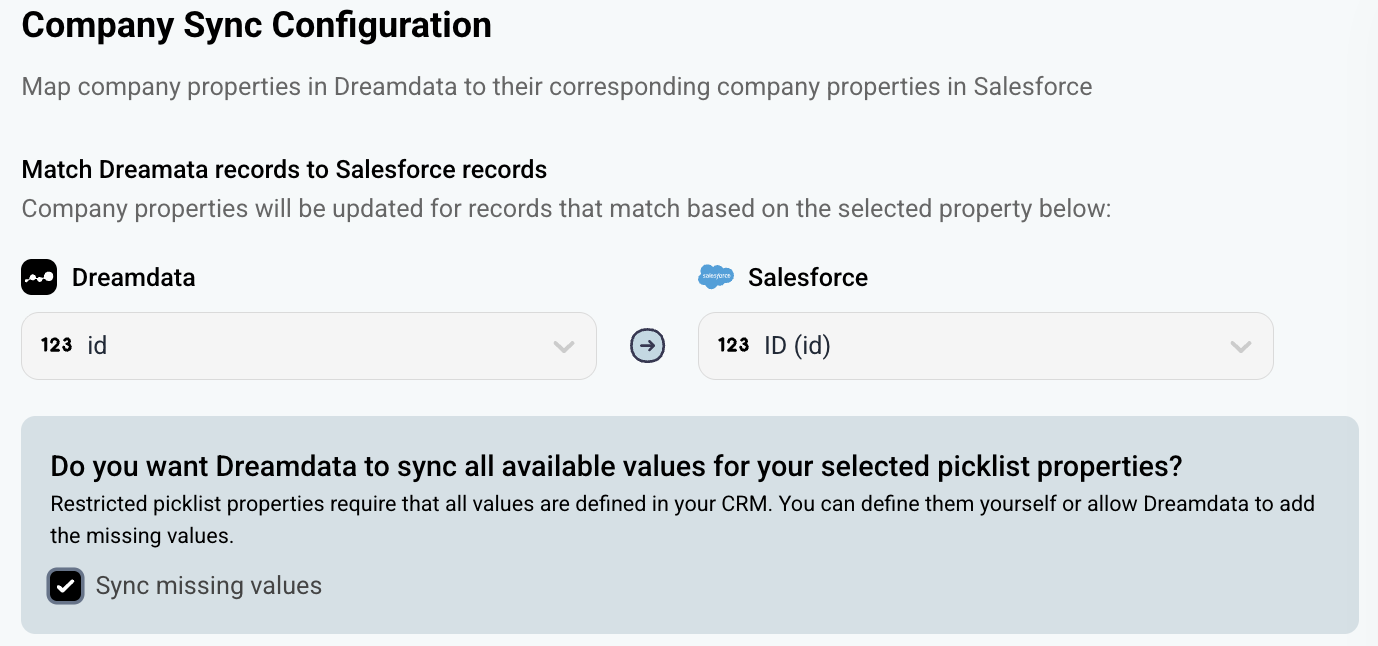Click the Salesforce cloud logo icon

pos(715,277)
